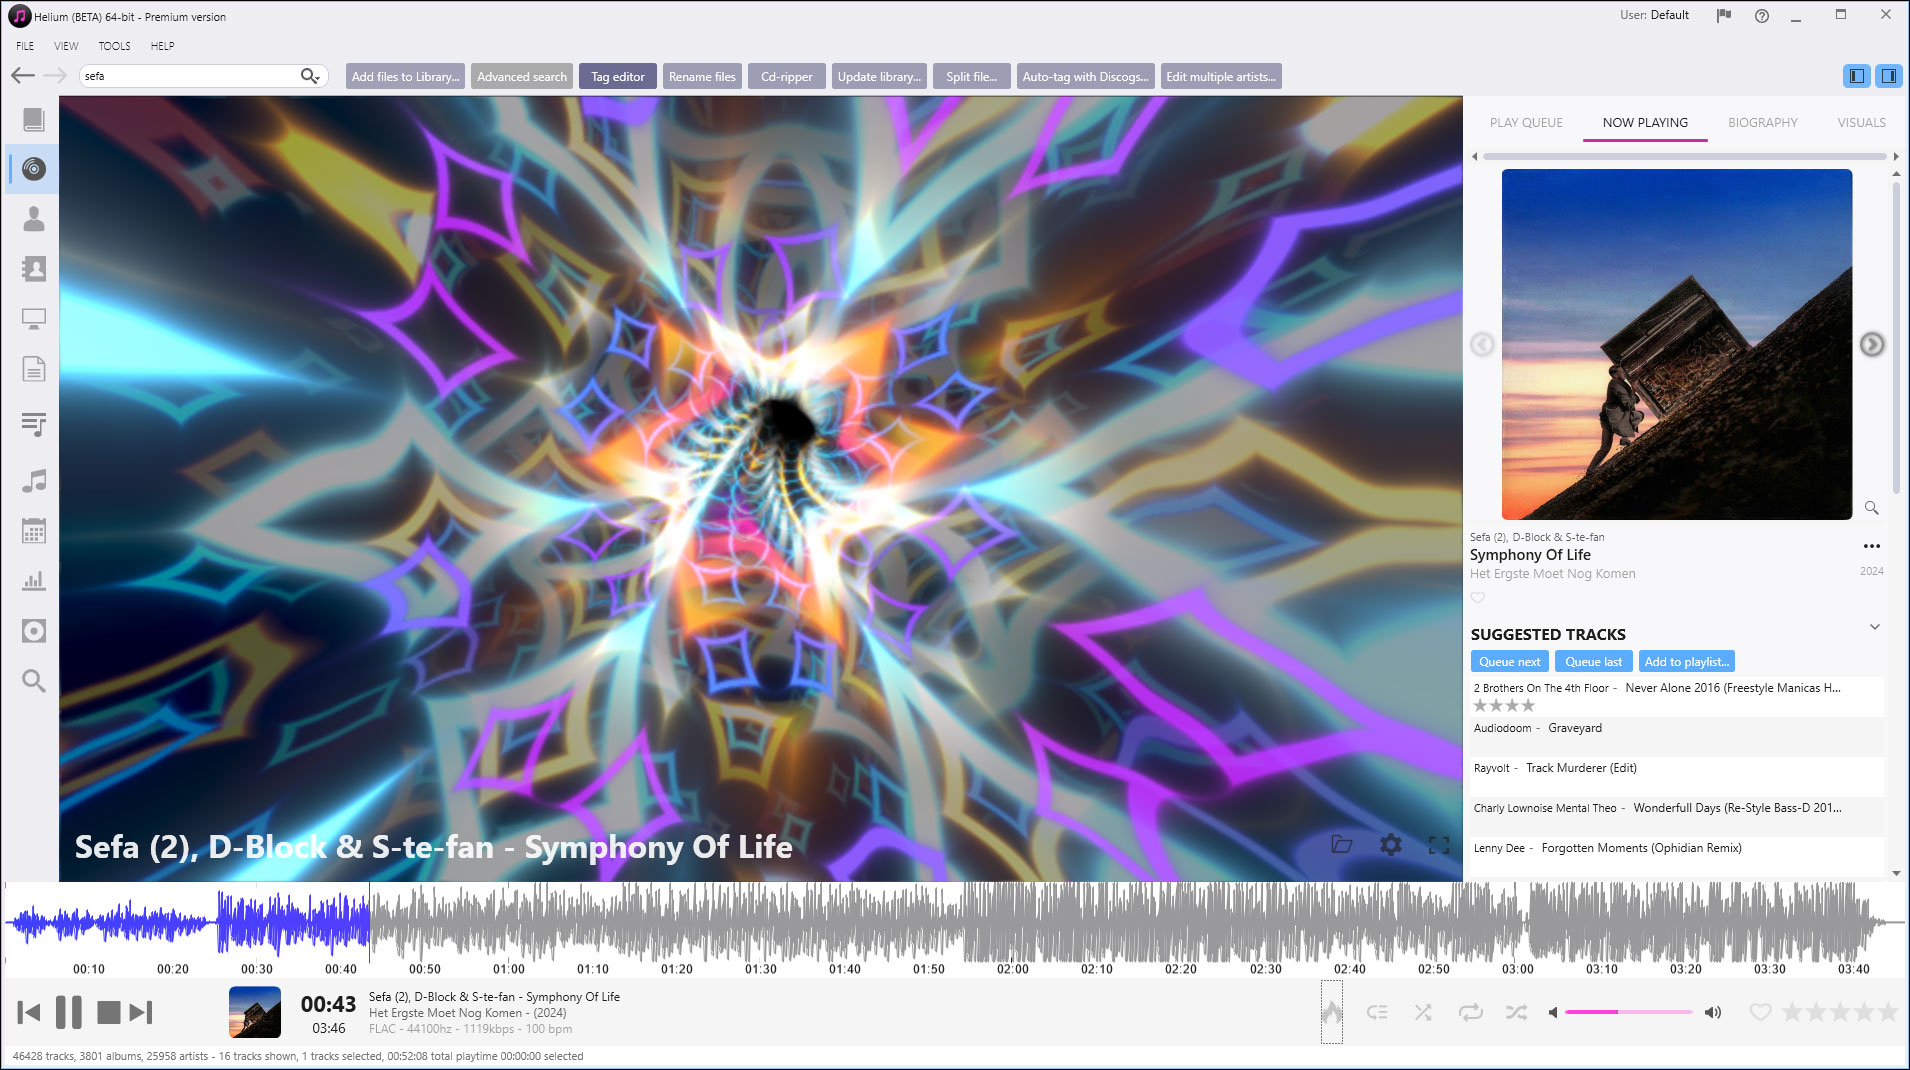The height and width of the screenshot is (1070, 1910).
Task: Switch to the BIOGRAPHY tab
Action: (1762, 122)
